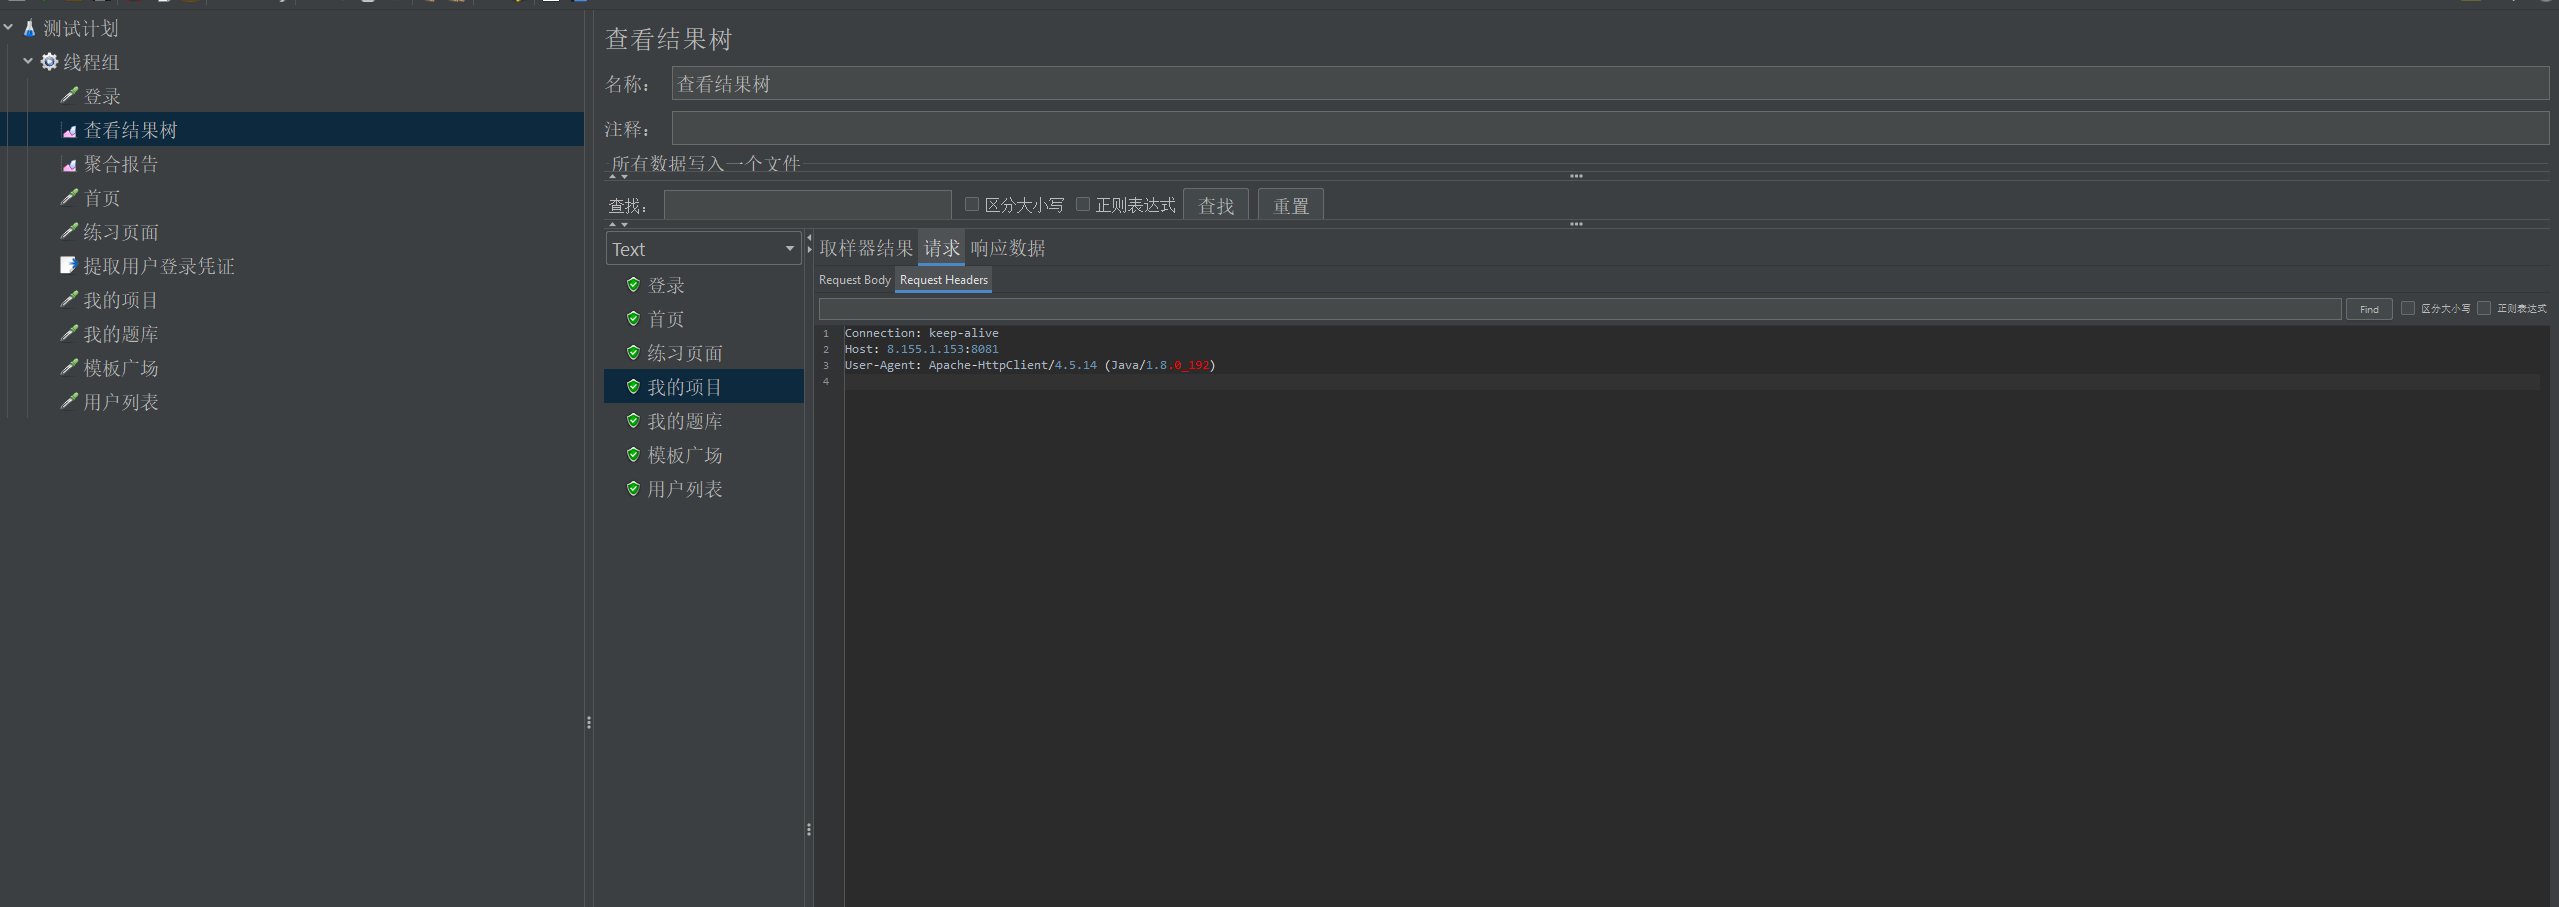Click the pipette icon beside 首页 in the plan tree
Image resolution: width=2559 pixels, height=907 pixels.
[x=69, y=197]
